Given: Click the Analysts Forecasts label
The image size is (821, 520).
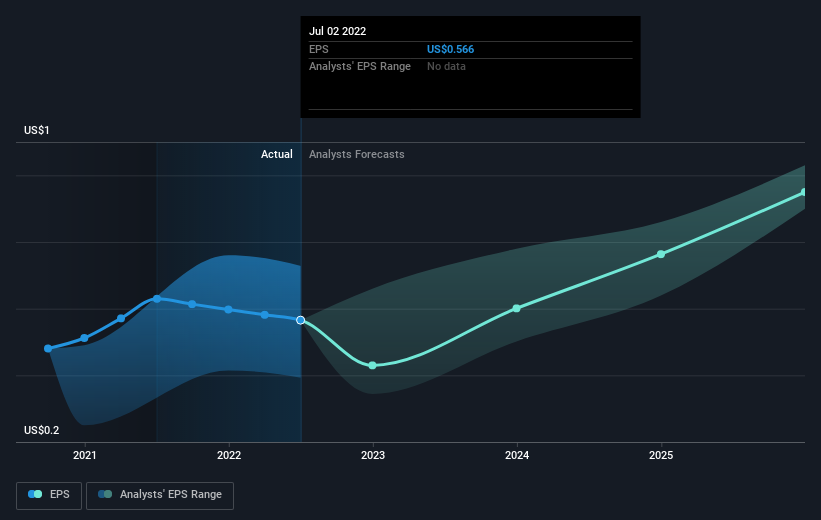Looking at the screenshot, I should pos(357,154).
